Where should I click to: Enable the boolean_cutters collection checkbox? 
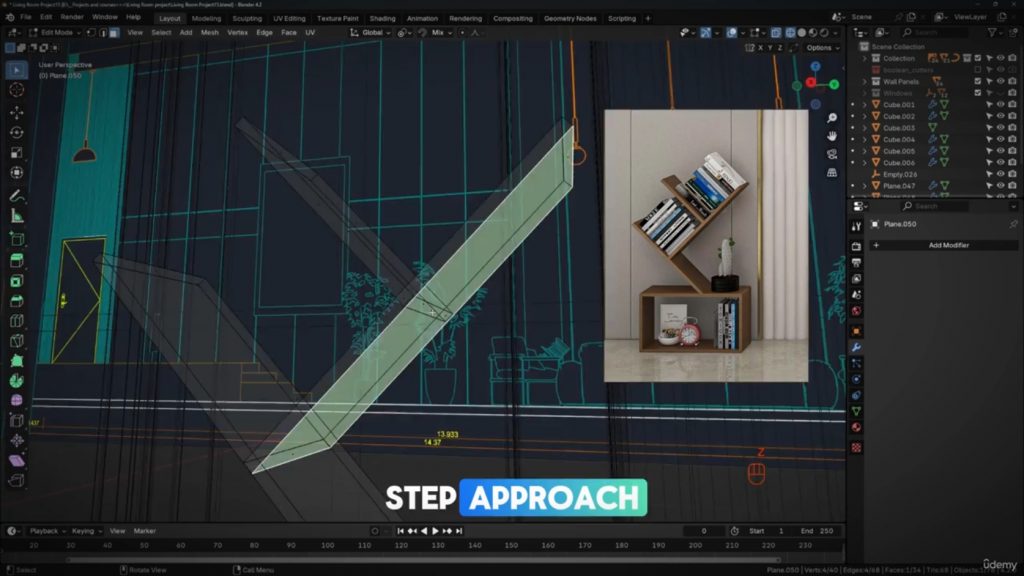tap(978, 70)
